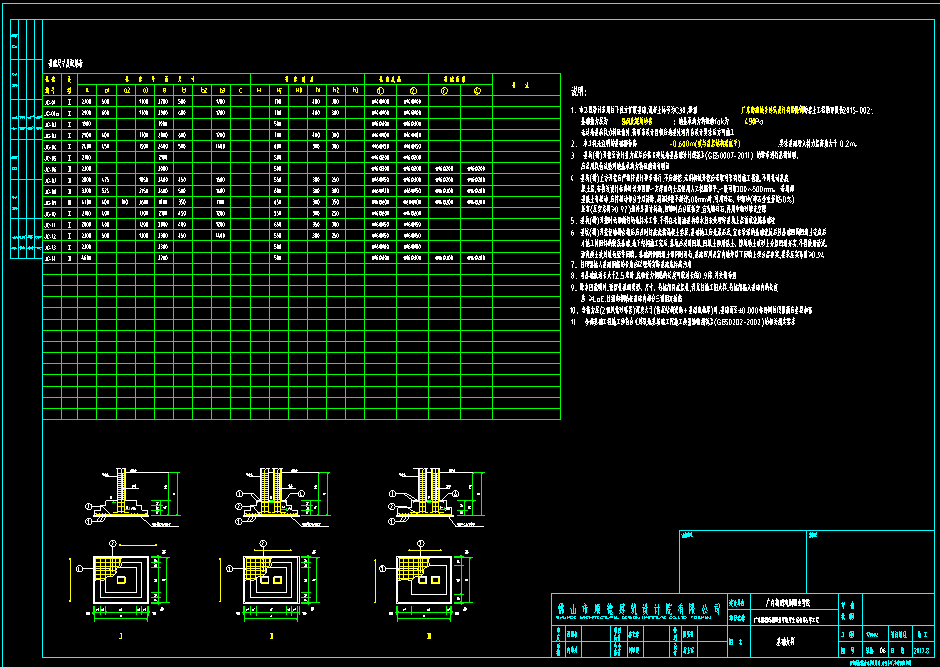Click the circled 2 rebar callout above type I plan

[x=113, y=544]
